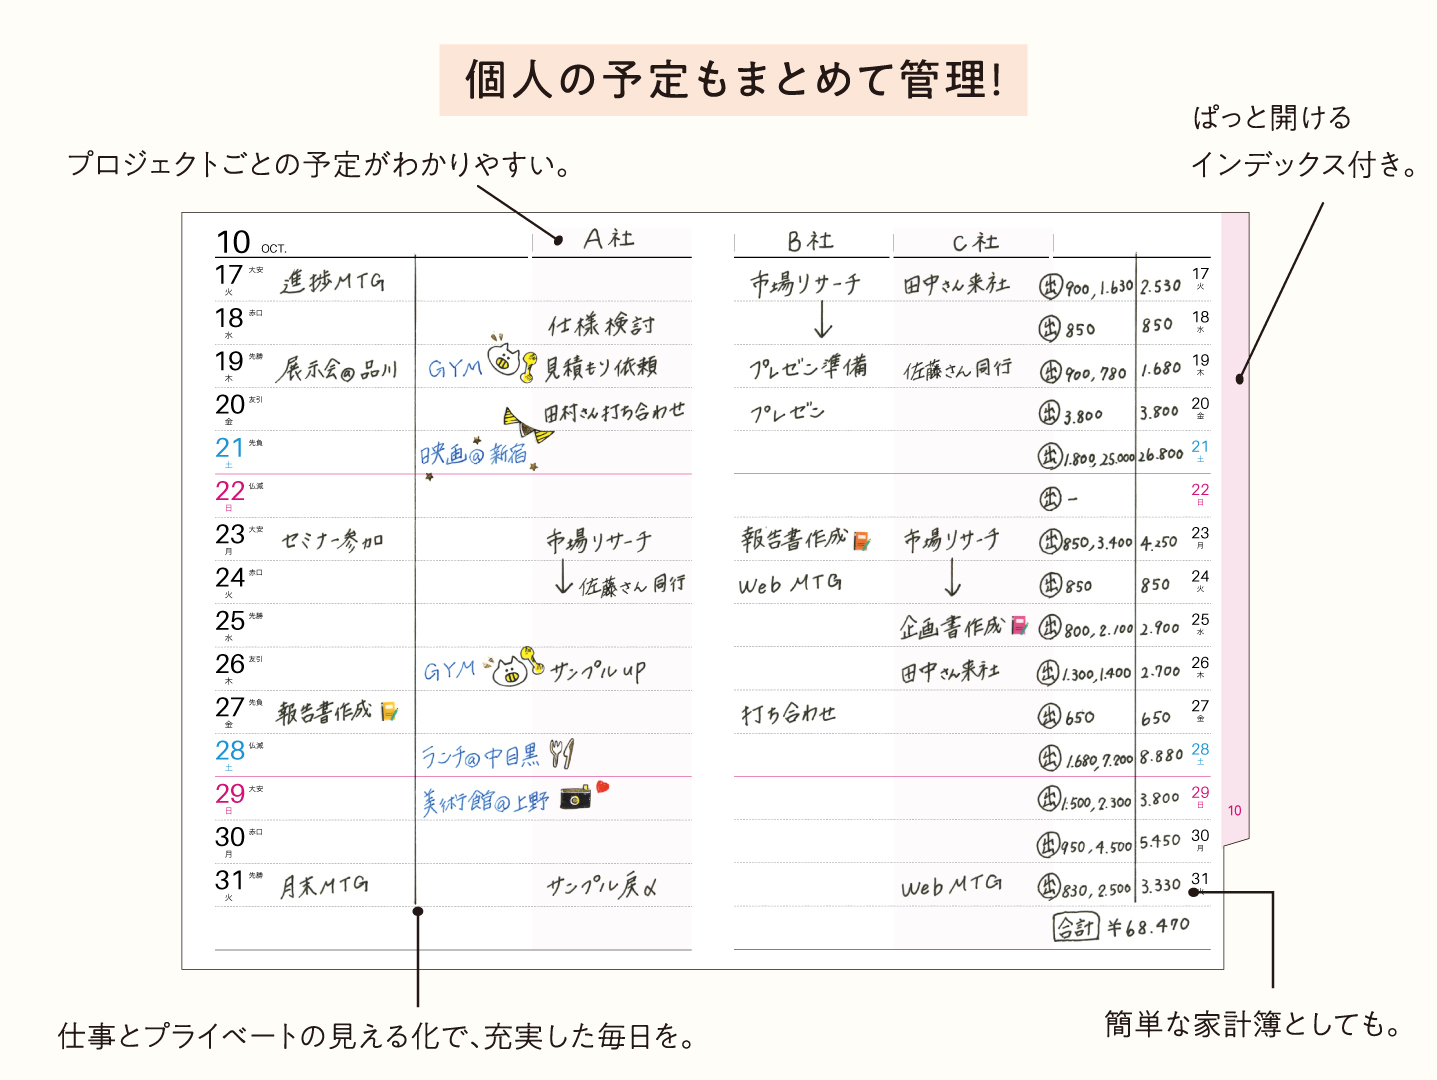Screen dimensions: 1437x1080
Task: Click the 出 stamp on the 22nd row
Action: [x=1050, y=497]
